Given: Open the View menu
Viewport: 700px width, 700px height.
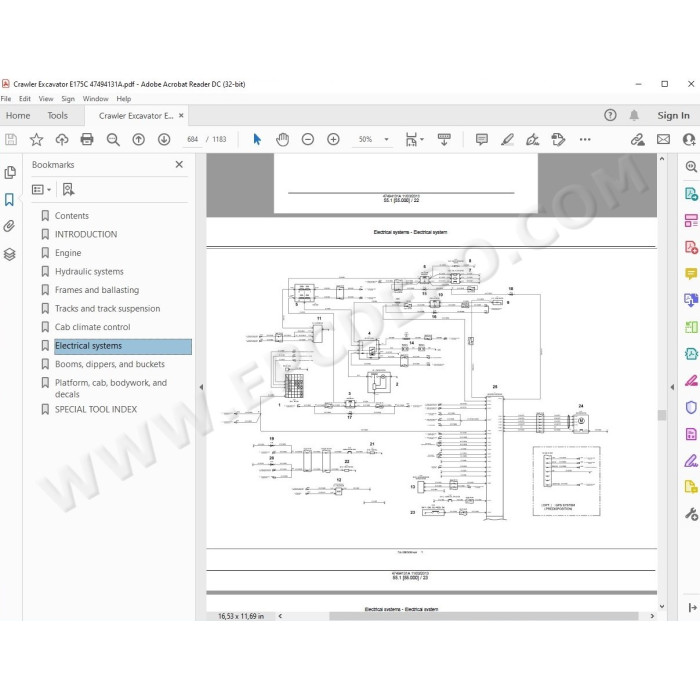Looking at the screenshot, I should point(46,99).
